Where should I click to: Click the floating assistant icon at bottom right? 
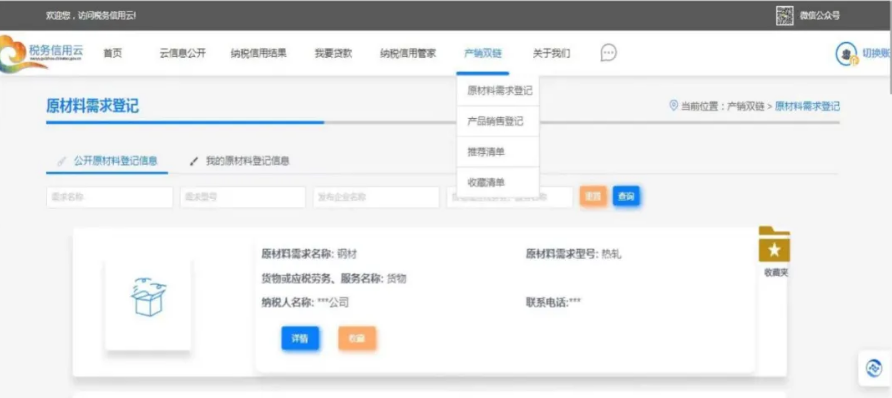click(874, 368)
